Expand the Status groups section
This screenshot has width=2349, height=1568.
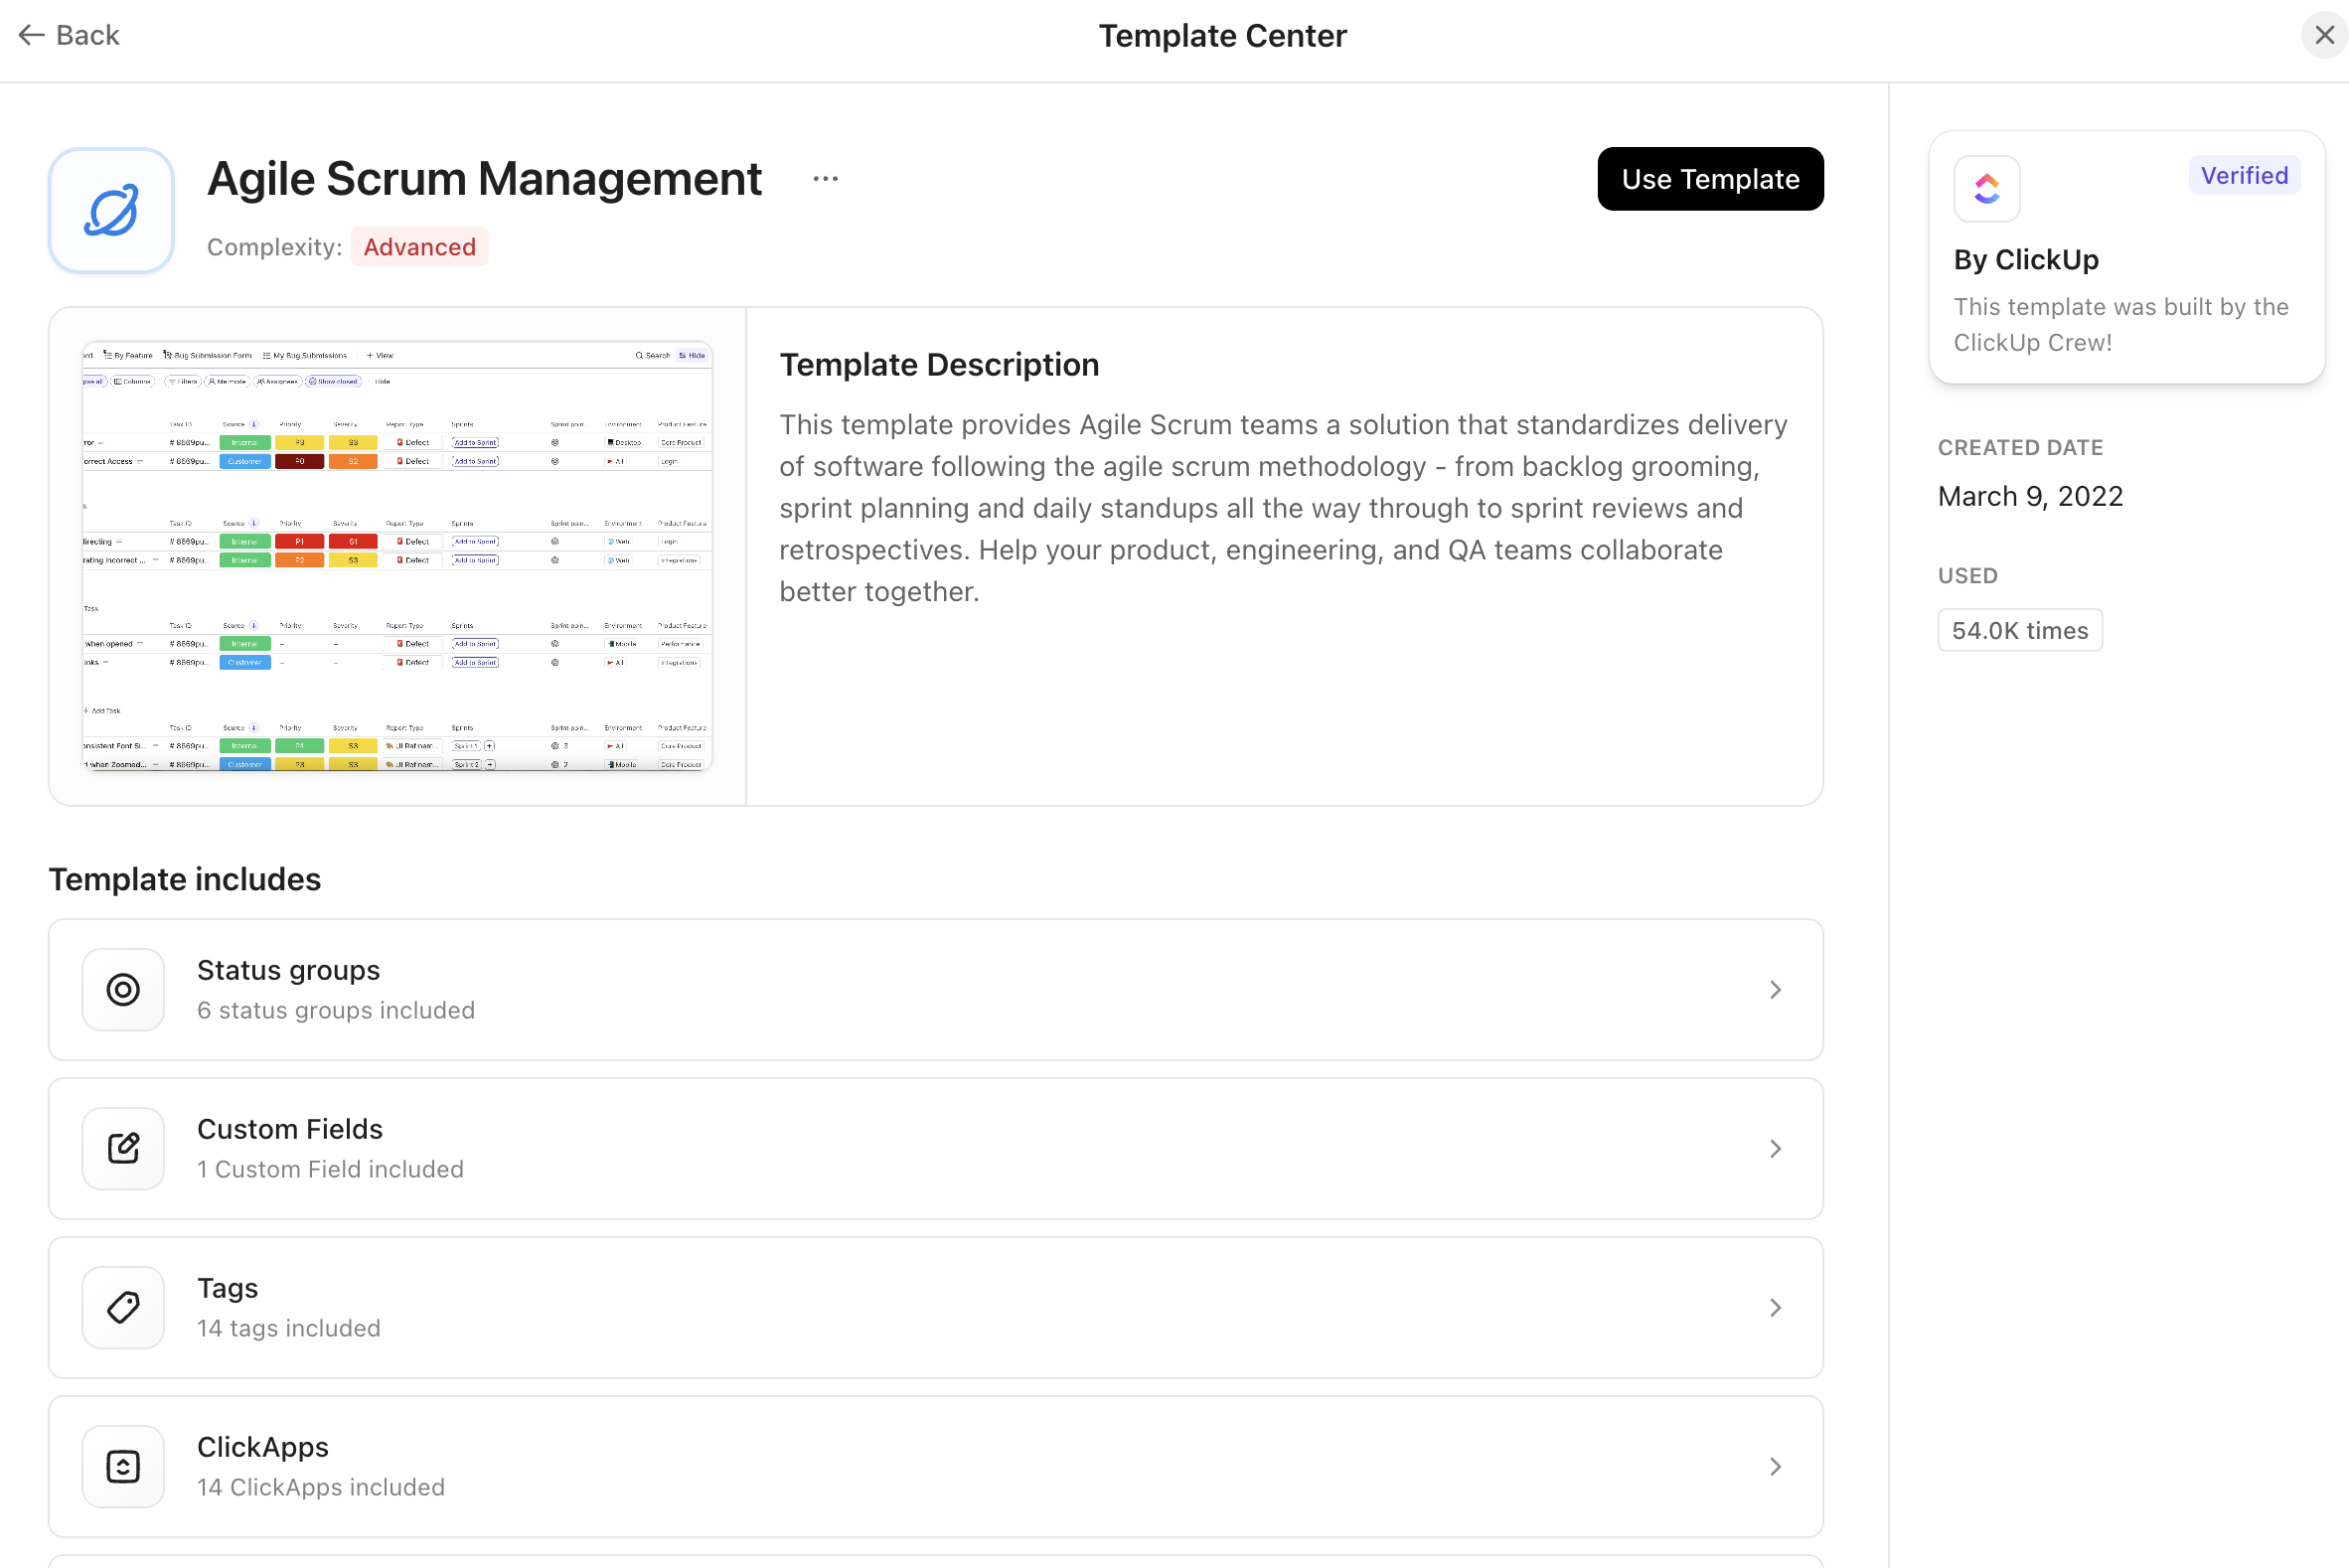click(x=1775, y=989)
